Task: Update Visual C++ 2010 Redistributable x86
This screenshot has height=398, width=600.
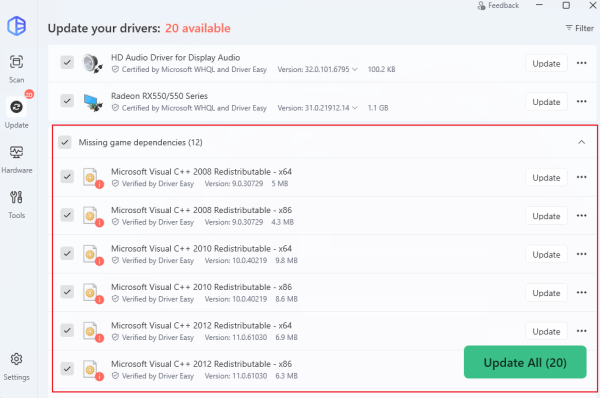Action: click(x=546, y=293)
